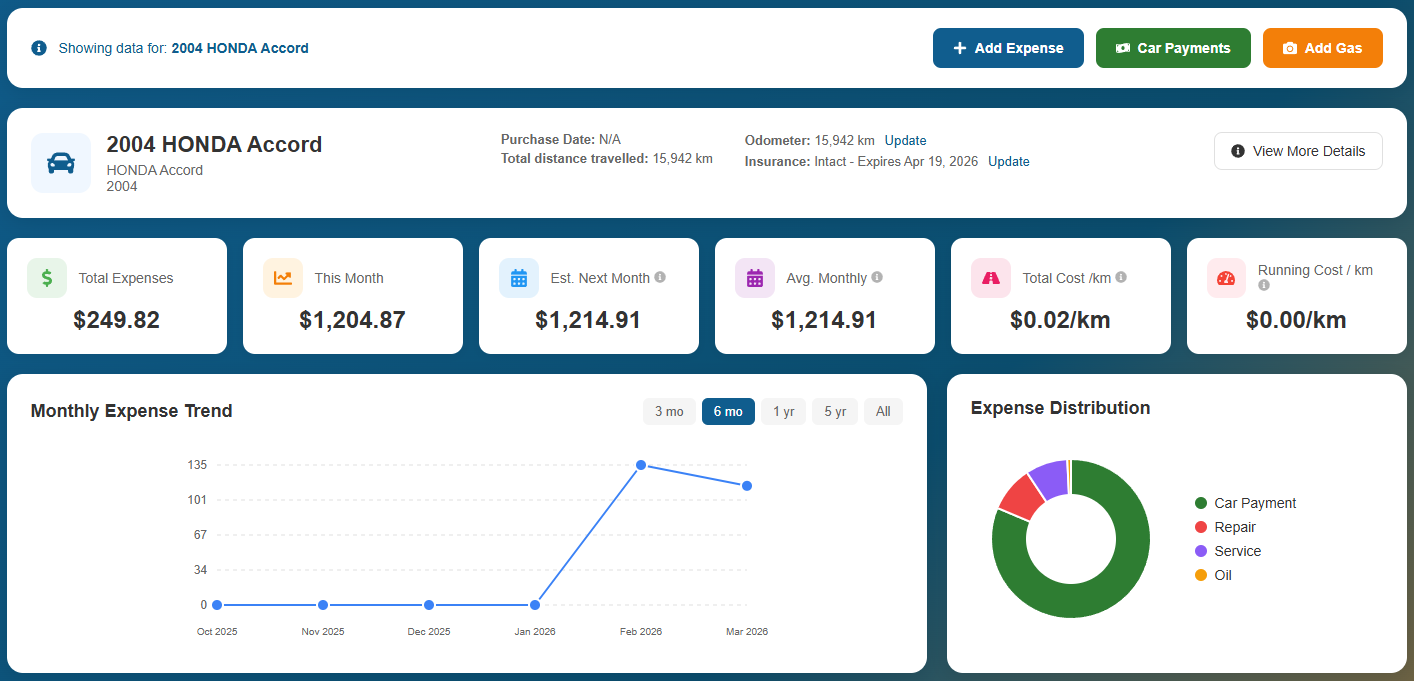Click the Update link next to Odometer
The height and width of the screenshot is (681, 1414).
[905, 140]
